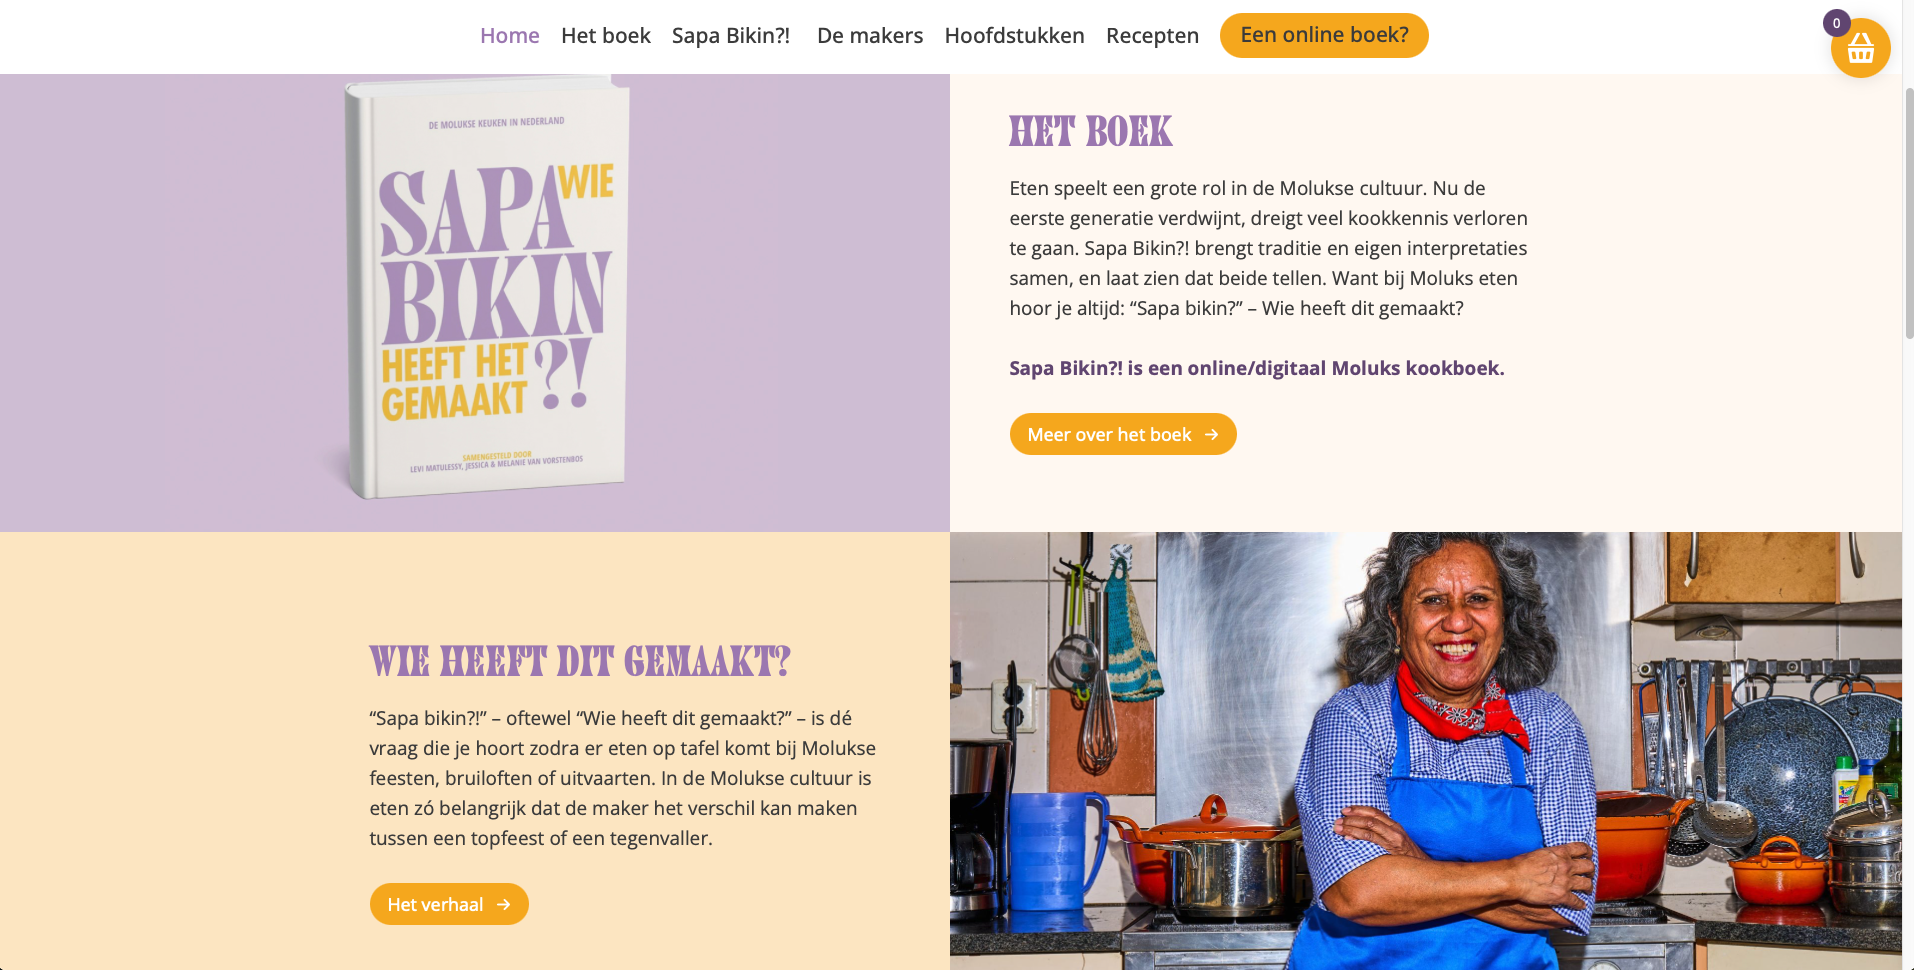The image size is (1914, 970).
Task: Open Sapa Bikin?! menu item
Action: point(731,36)
